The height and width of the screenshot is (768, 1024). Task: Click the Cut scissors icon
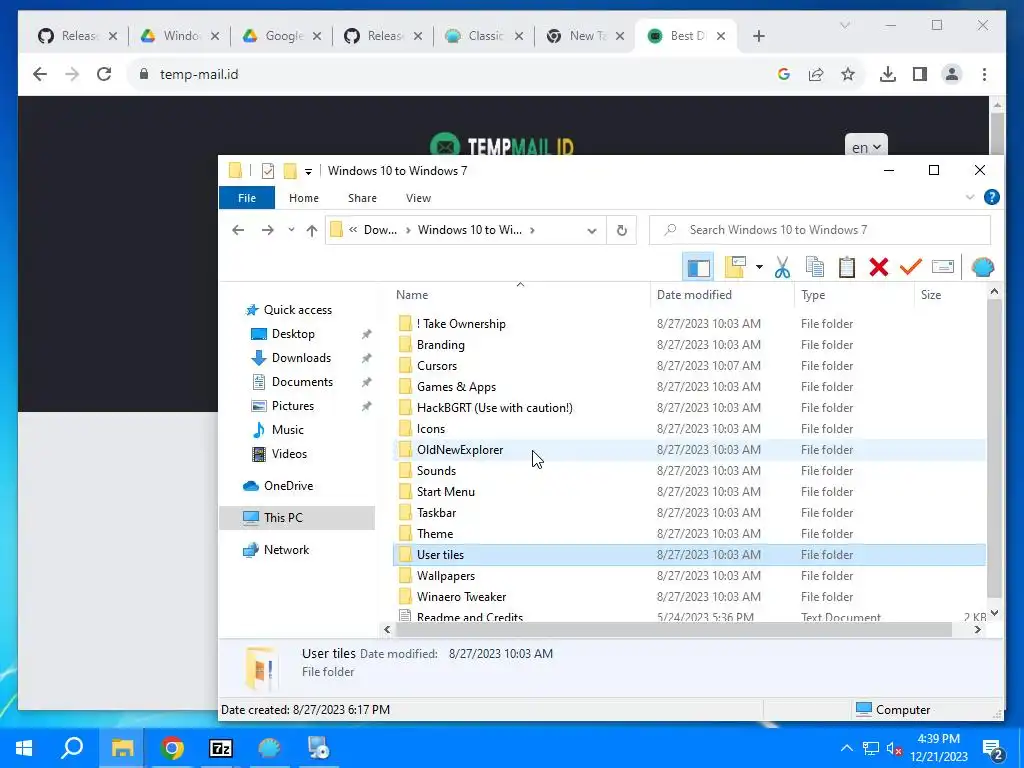782,267
